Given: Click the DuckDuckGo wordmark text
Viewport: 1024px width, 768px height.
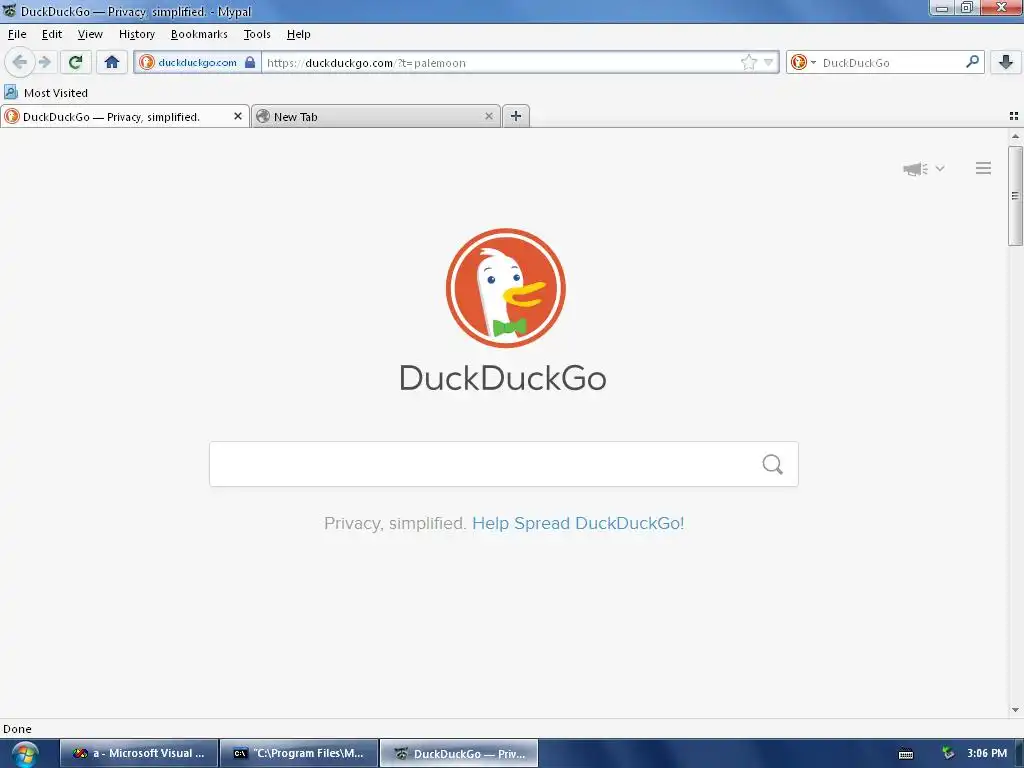Looking at the screenshot, I should (x=503, y=378).
